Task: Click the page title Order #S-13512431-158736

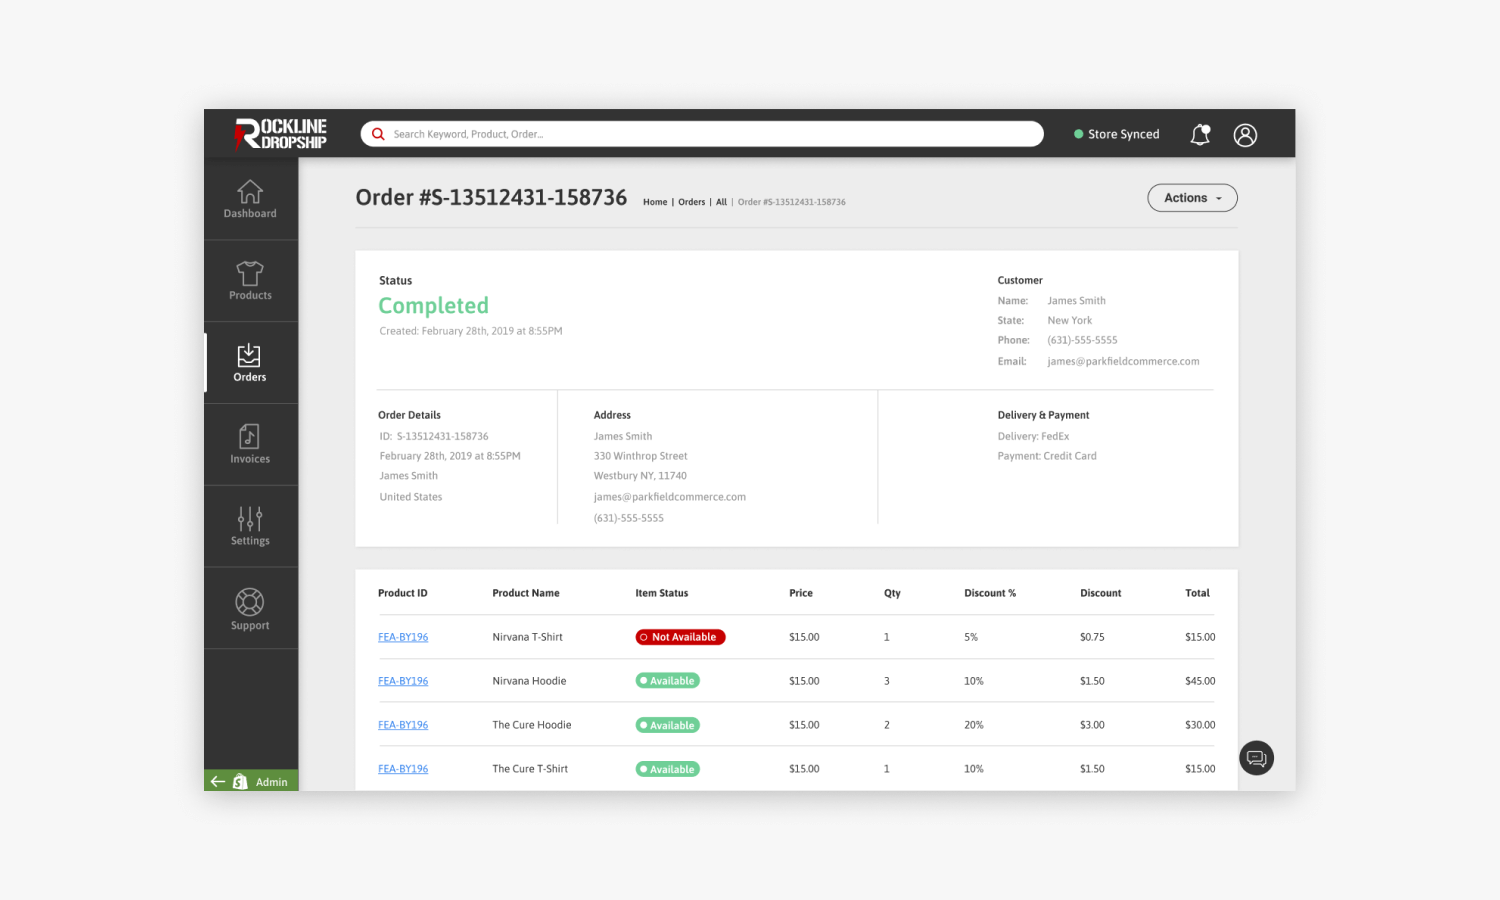Action: click(x=491, y=197)
